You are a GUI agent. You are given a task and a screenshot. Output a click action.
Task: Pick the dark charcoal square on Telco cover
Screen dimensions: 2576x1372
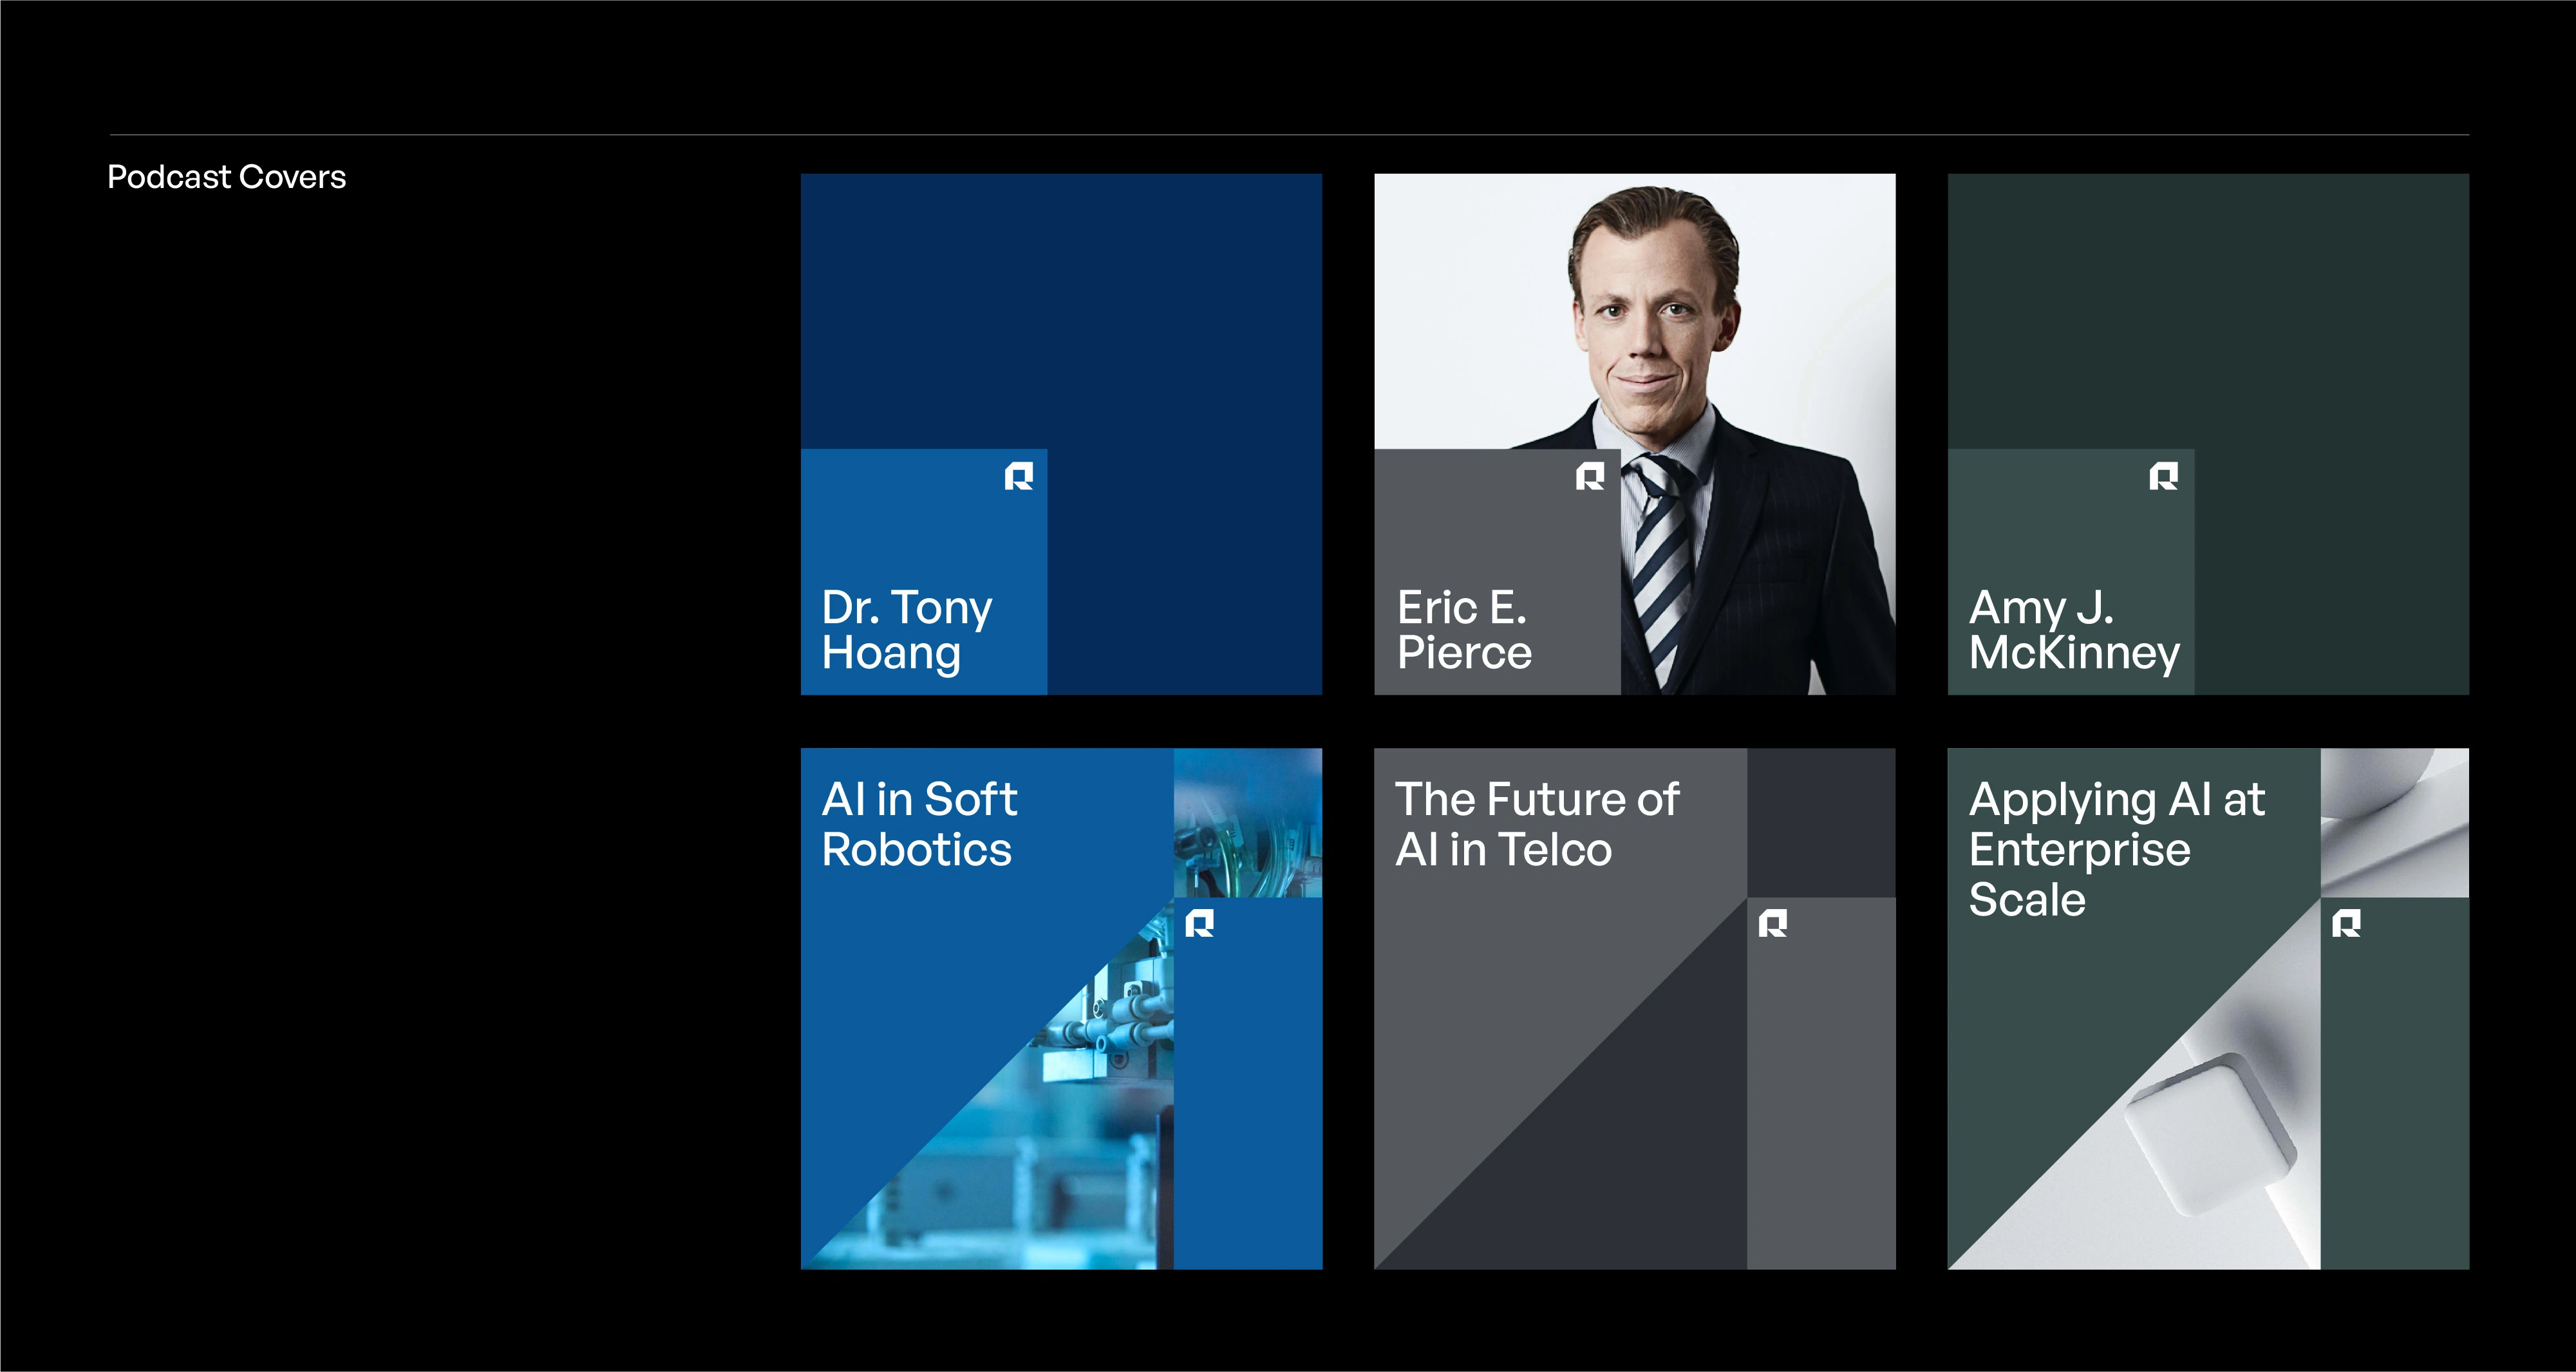[1821, 822]
